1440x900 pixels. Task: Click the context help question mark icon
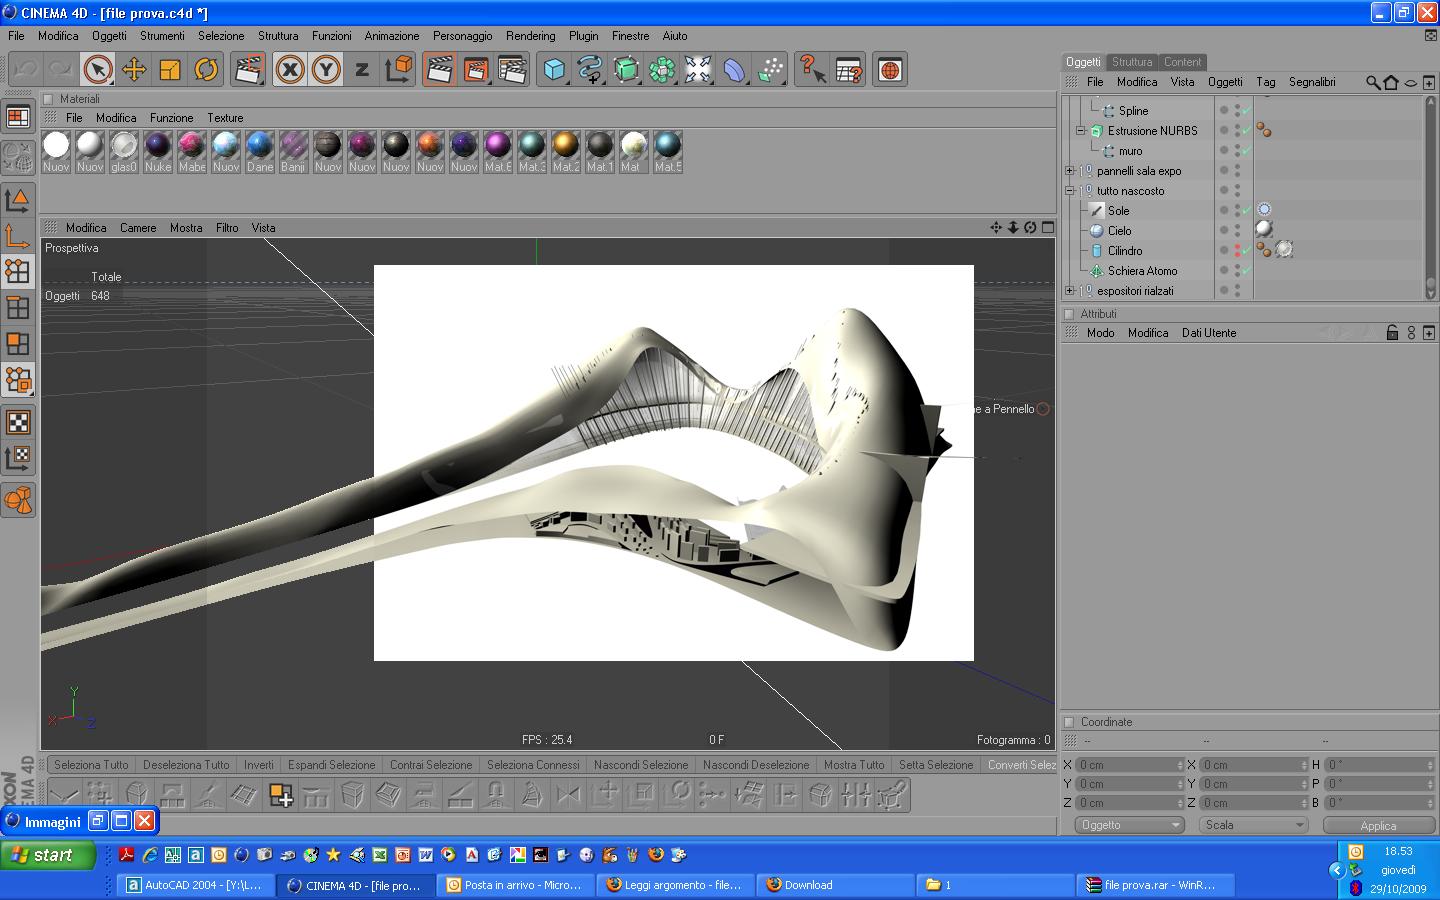coord(812,69)
